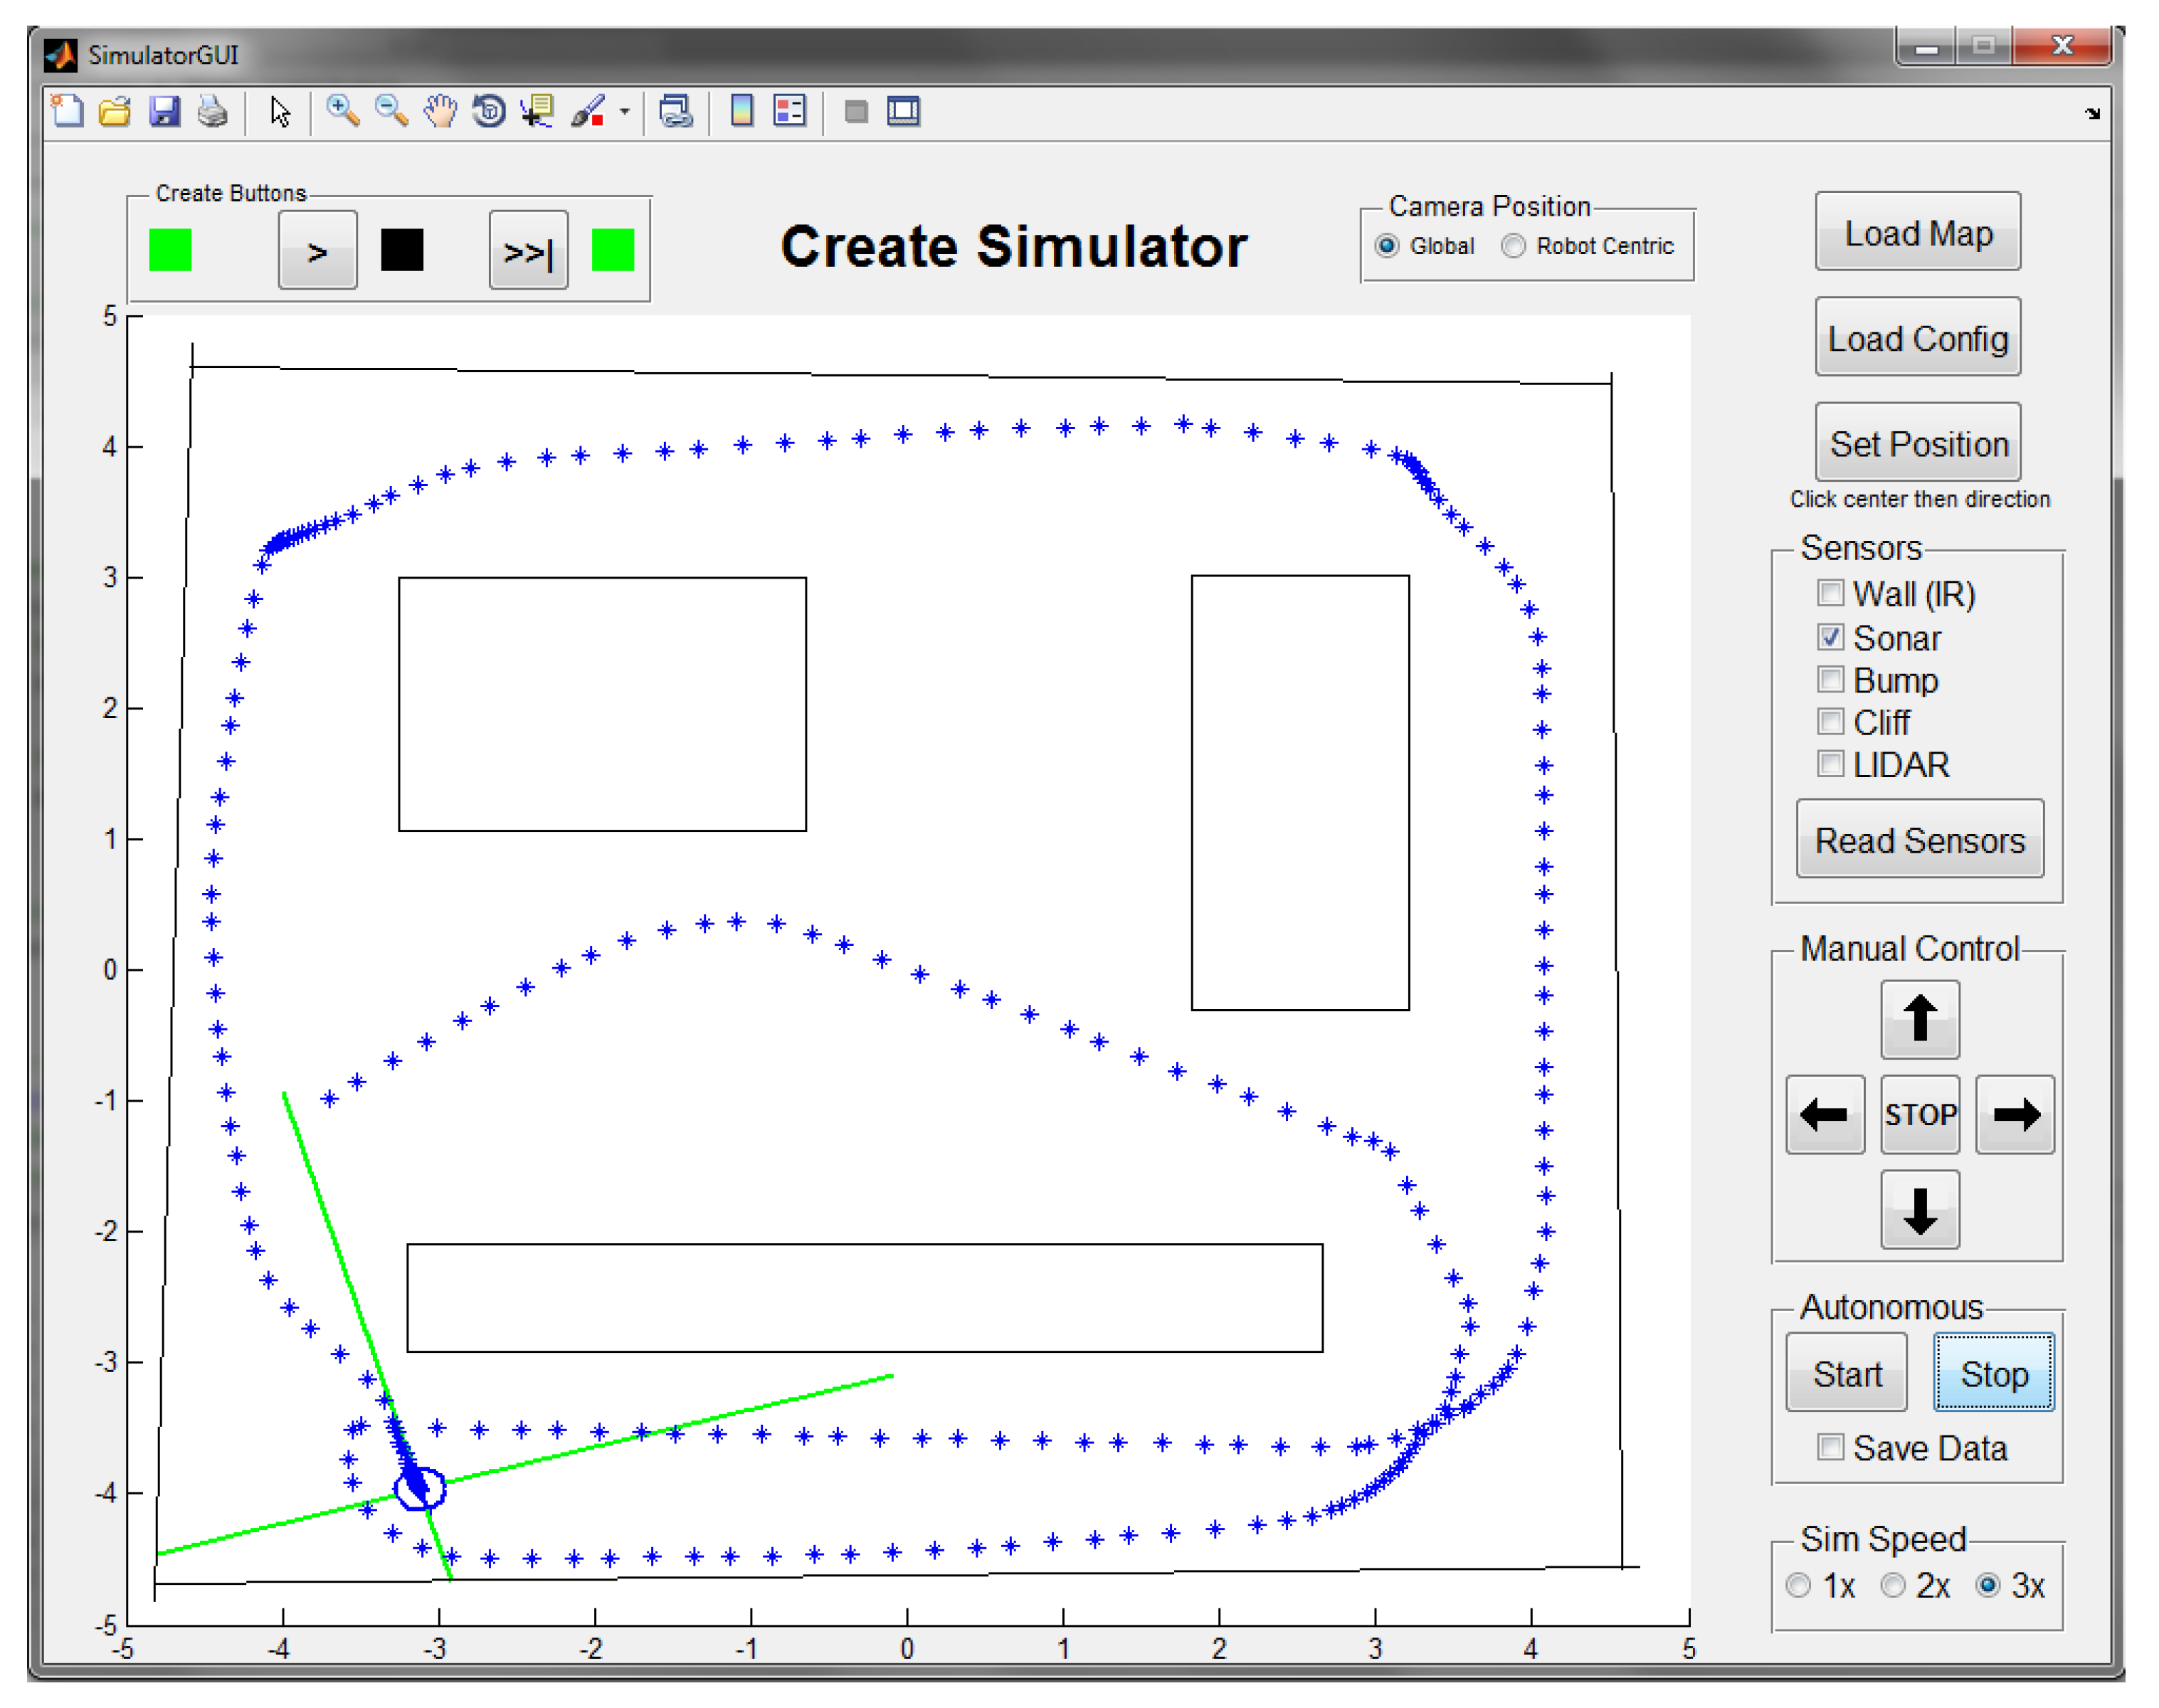The image size is (2159, 1708).
Task: Click the Link Plot icon
Action: tap(676, 111)
